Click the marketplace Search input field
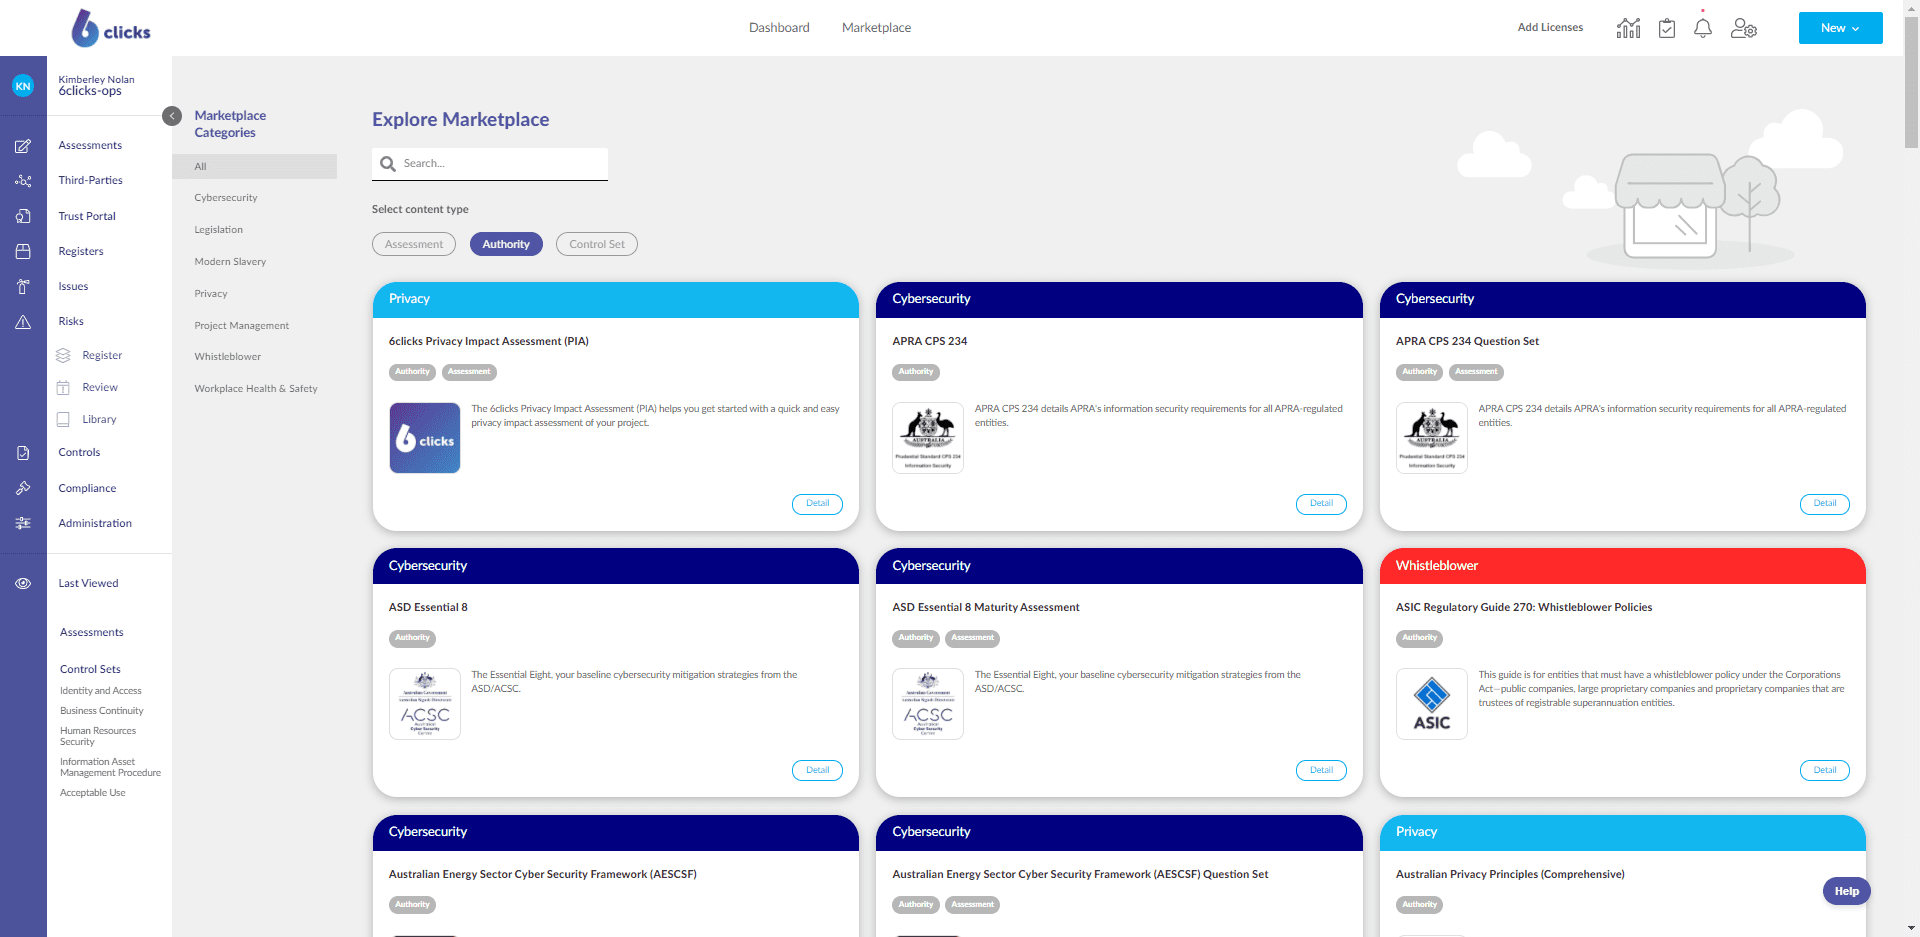Screen dimensions: 1920x937 tap(490, 164)
